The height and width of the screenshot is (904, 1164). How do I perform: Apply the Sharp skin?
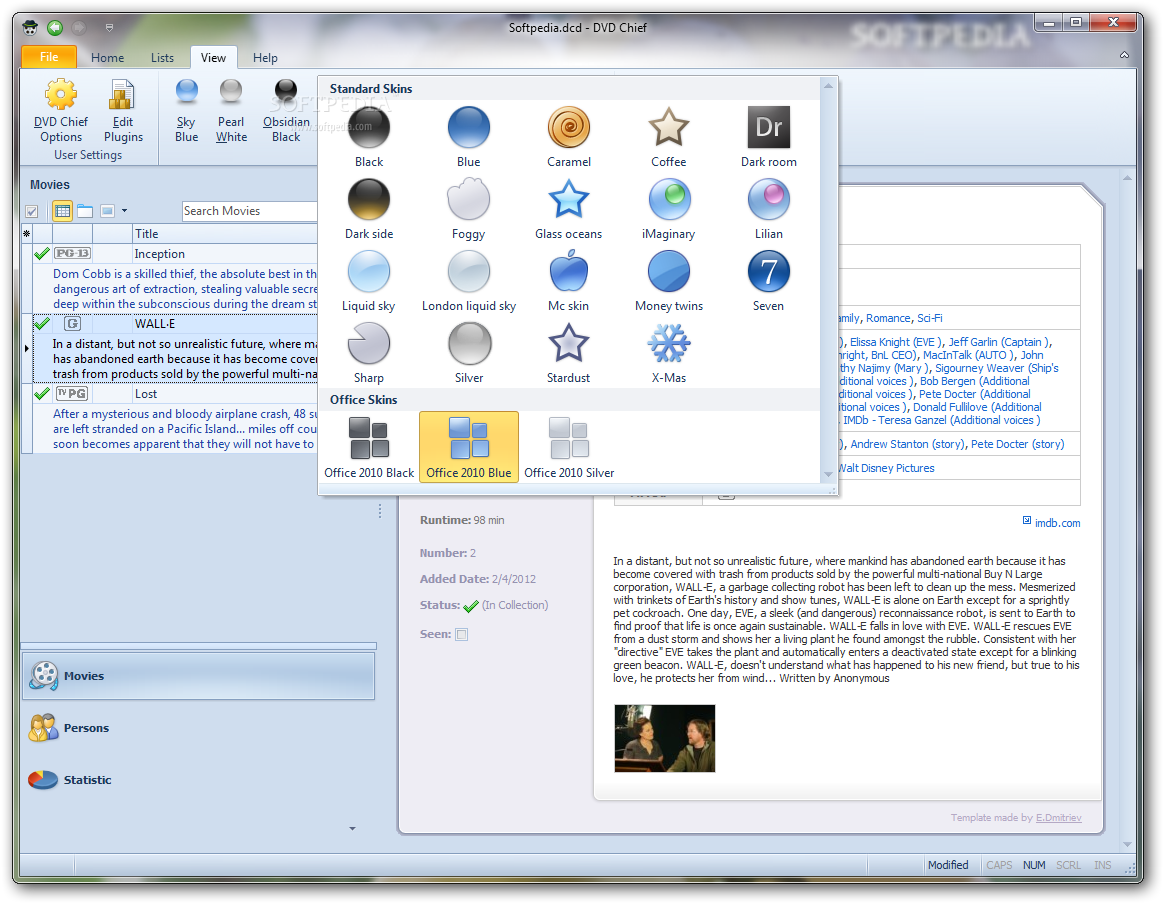click(369, 354)
